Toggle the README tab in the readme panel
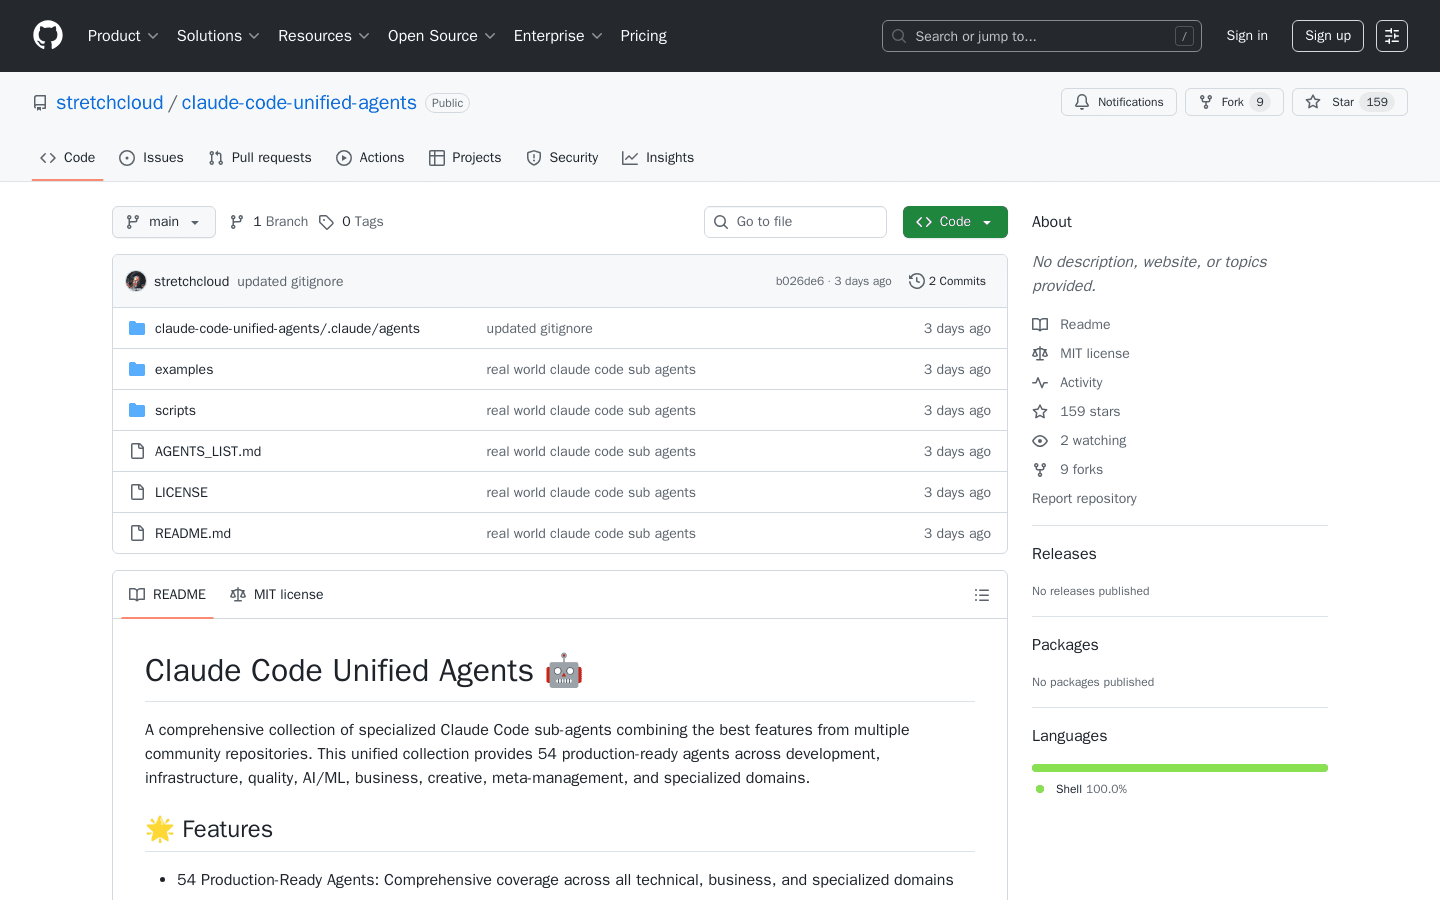The width and height of the screenshot is (1440, 900). click(x=167, y=594)
